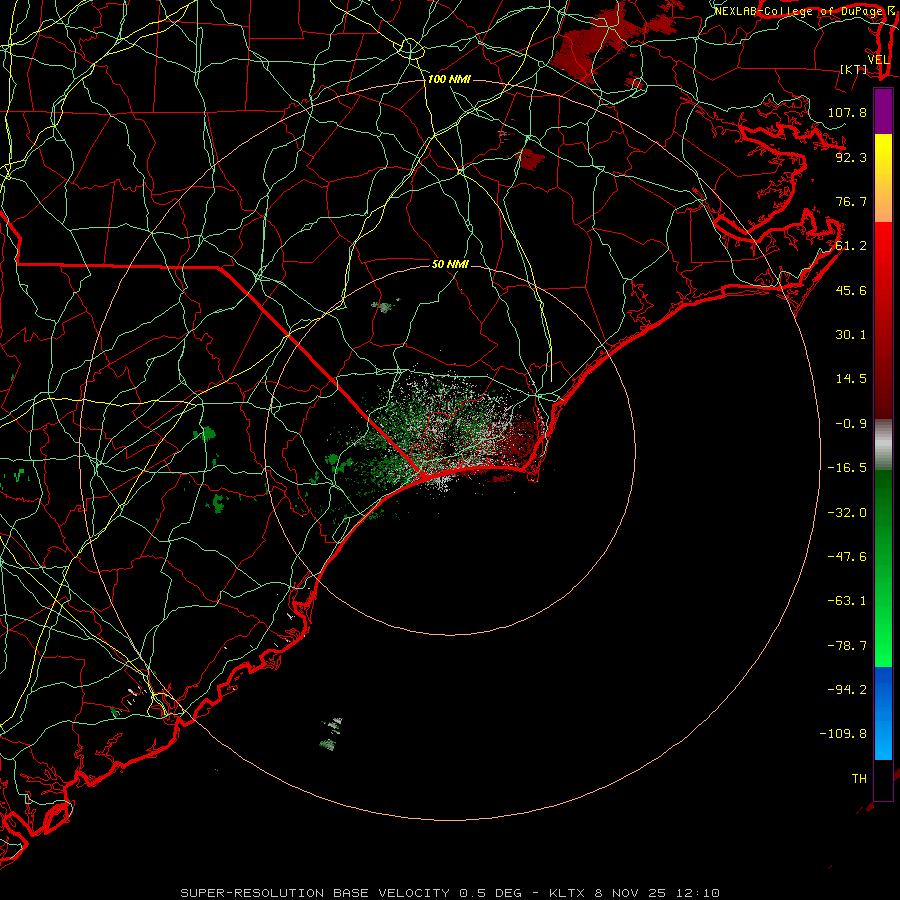Pick the blue segment of the velocity color bar
This screenshot has width=900, height=900.
[x=883, y=713]
